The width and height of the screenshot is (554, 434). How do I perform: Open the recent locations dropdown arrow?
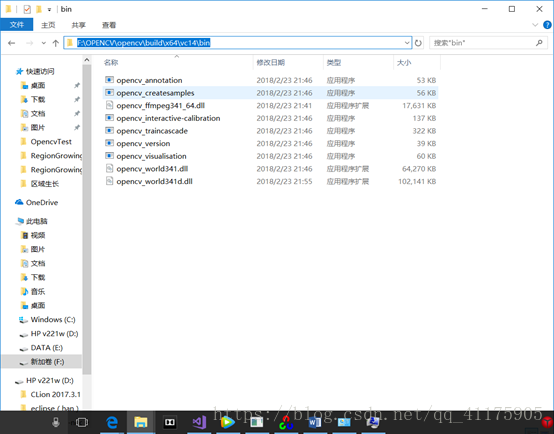tap(43, 43)
